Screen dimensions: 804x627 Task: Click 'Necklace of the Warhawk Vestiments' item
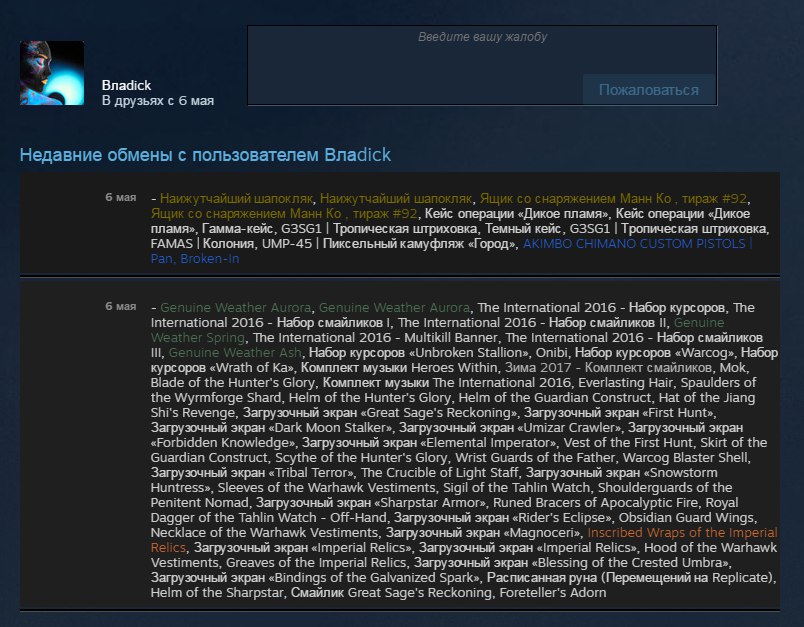(x=264, y=533)
